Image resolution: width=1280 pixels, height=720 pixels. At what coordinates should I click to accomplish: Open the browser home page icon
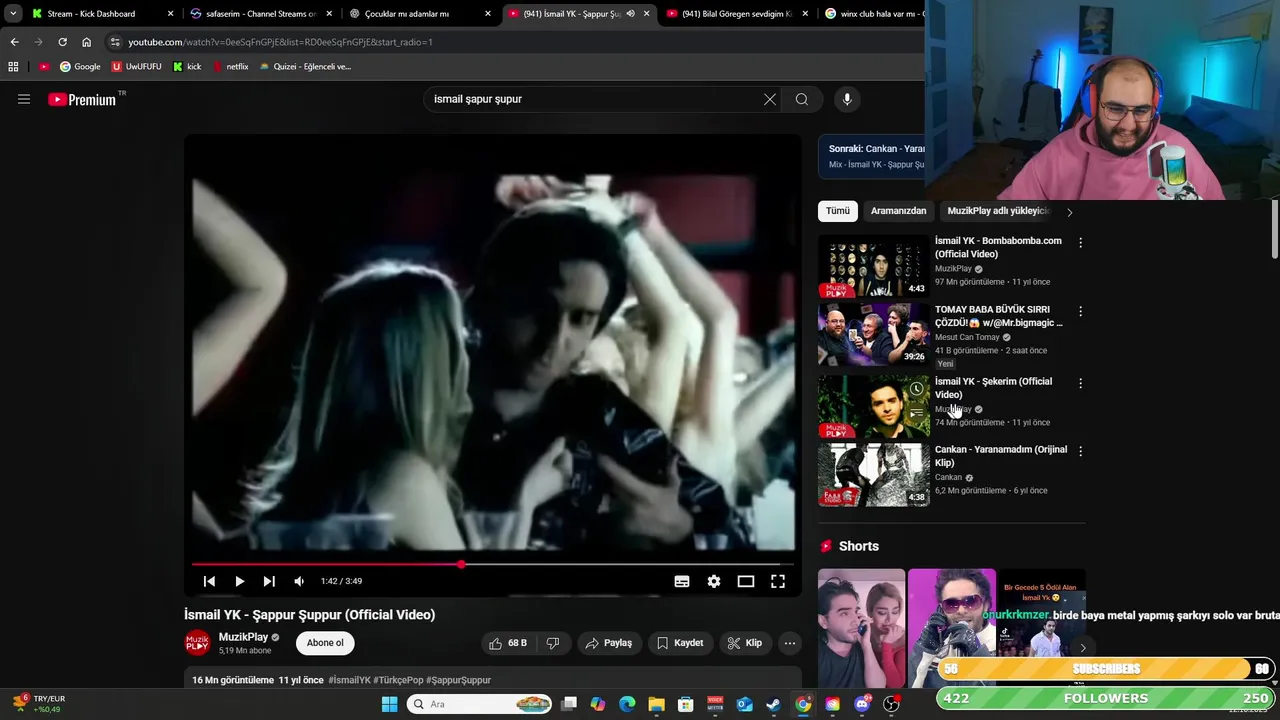coord(86,42)
